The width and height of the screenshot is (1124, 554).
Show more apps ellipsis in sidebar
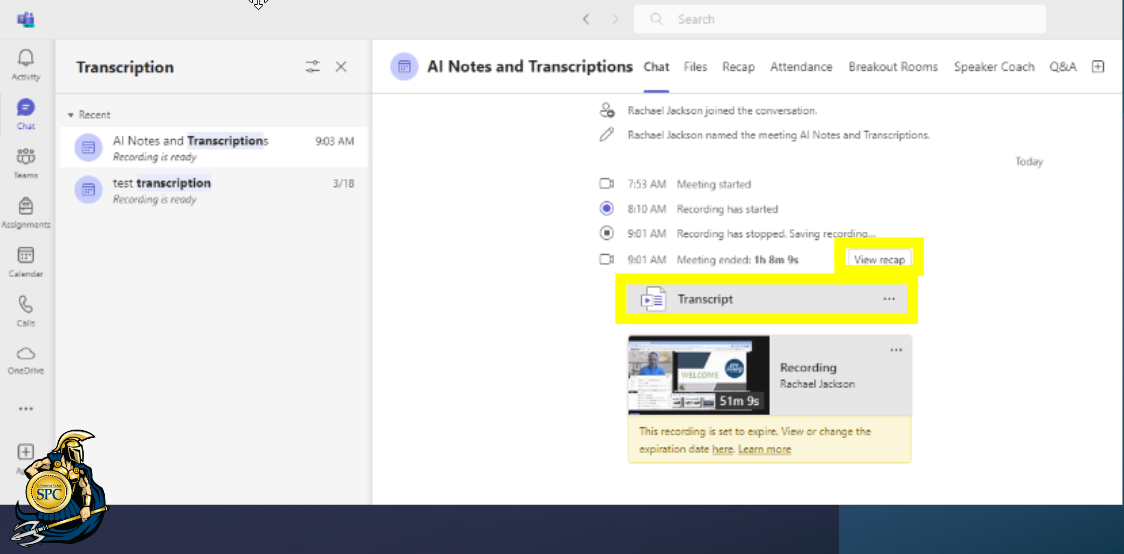pyautogui.click(x=26, y=409)
